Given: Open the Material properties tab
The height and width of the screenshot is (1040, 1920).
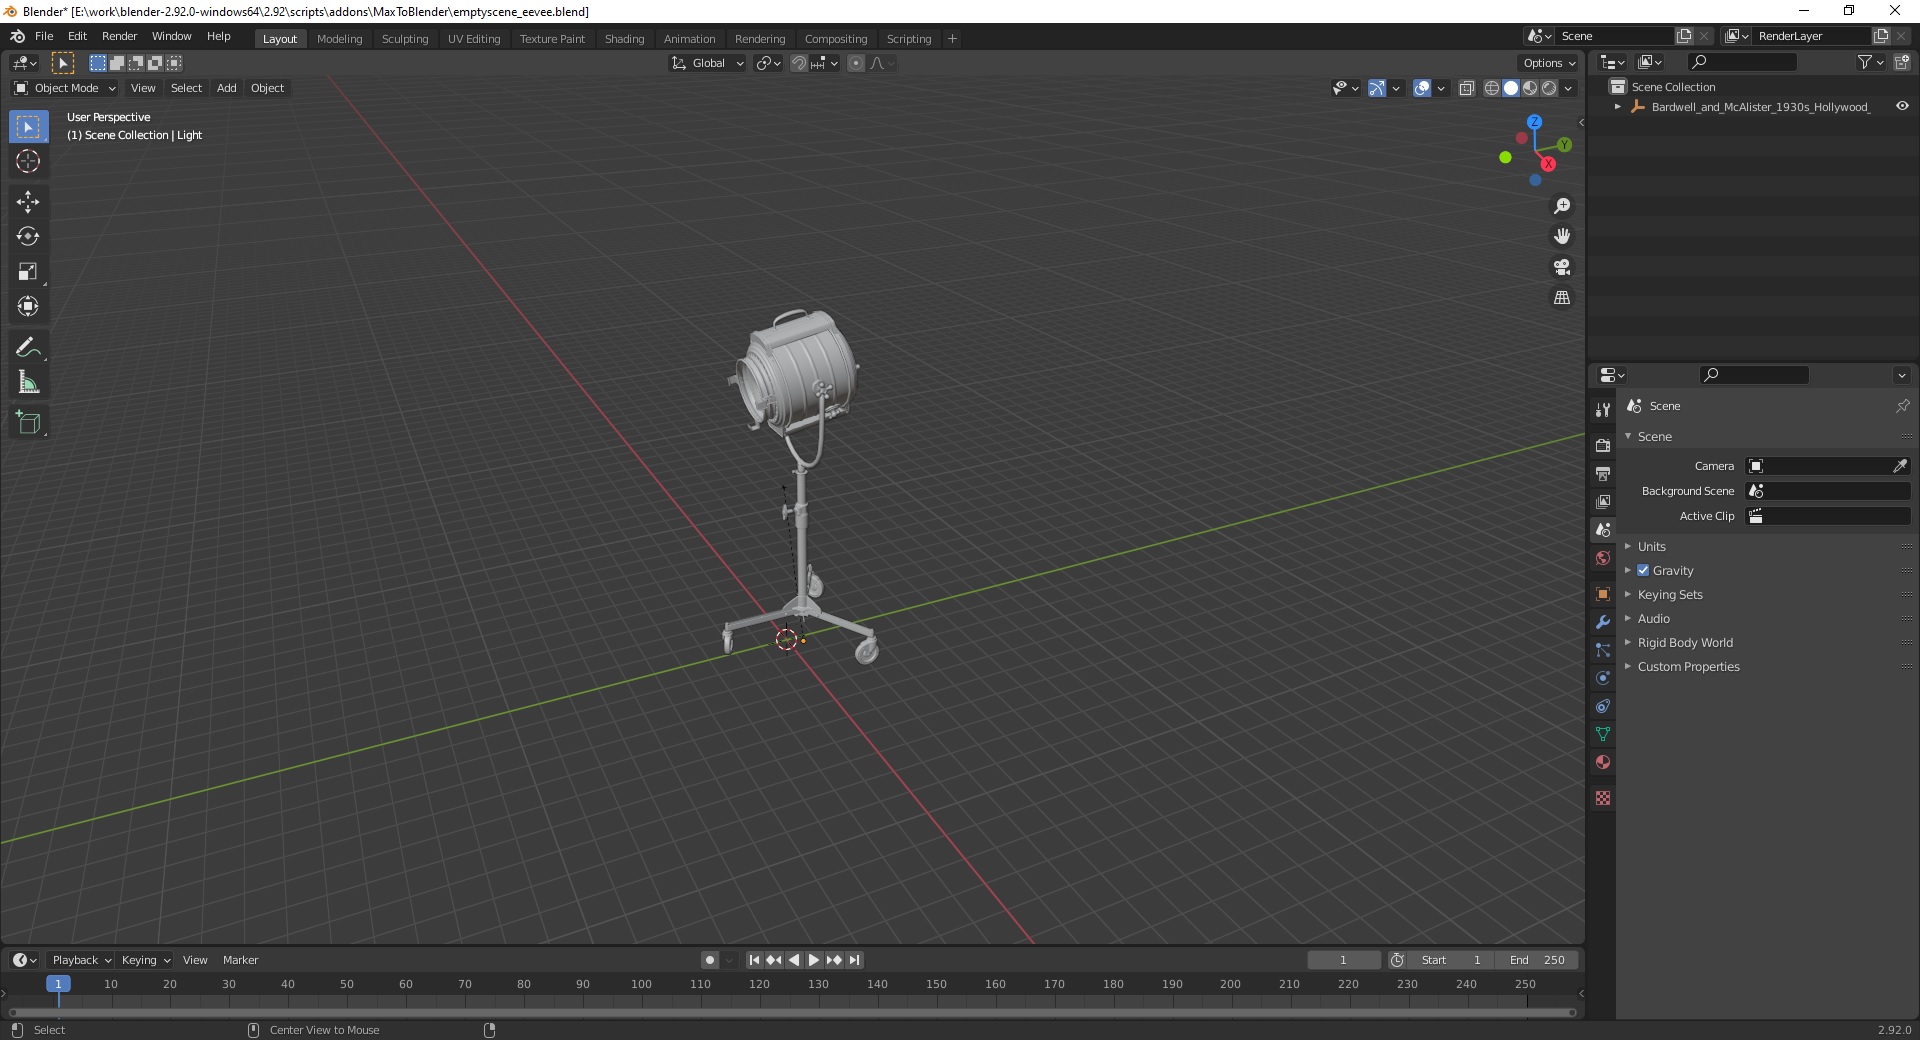Looking at the screenshot, I should (x=1603, y=762).
